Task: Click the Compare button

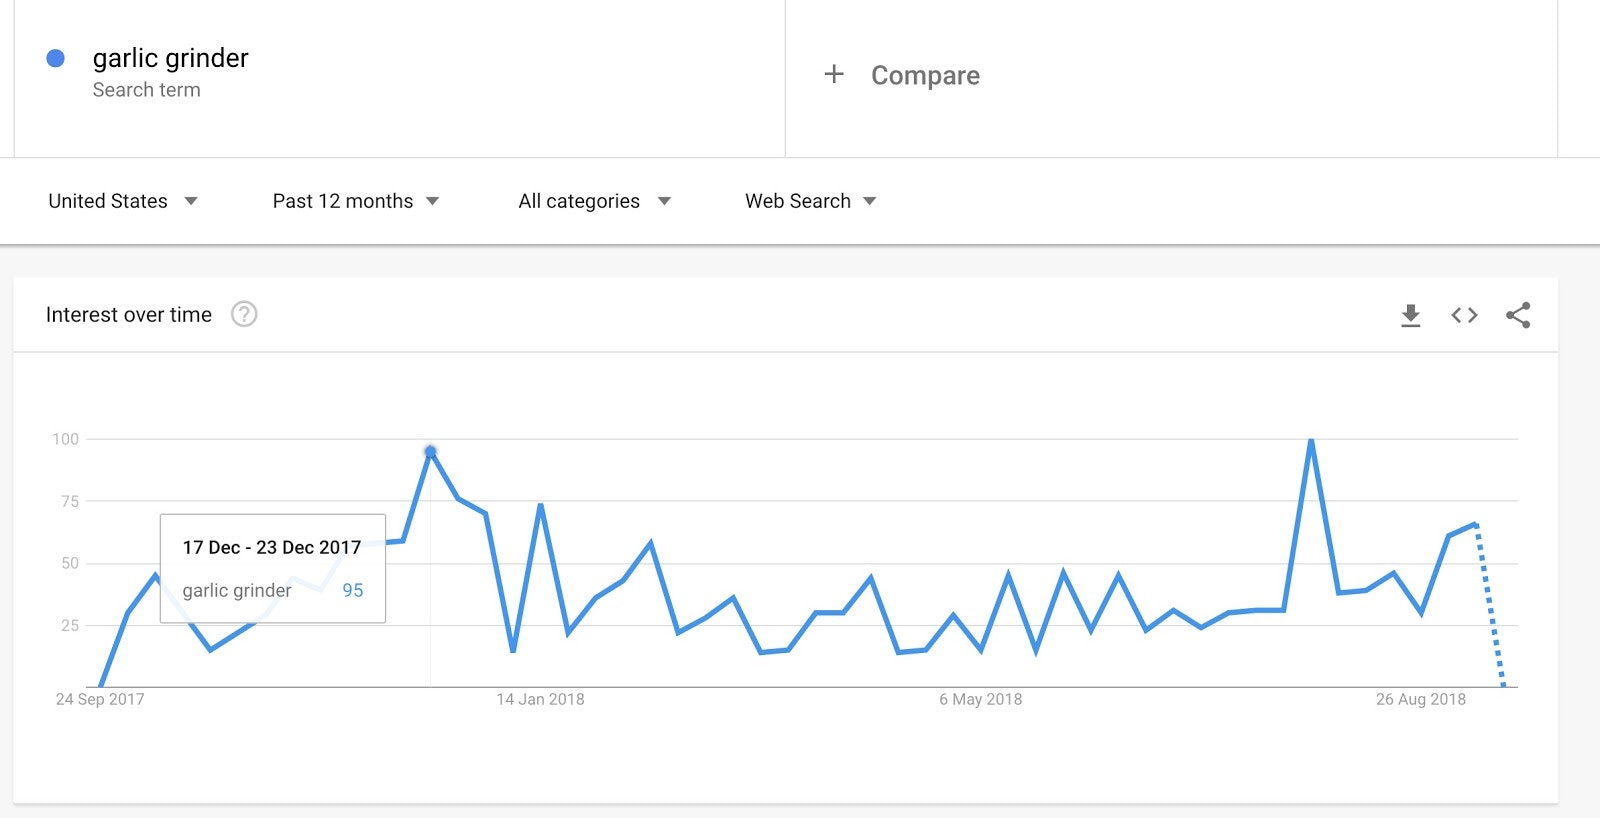Action: pyautogui.click(x=924, y=76)
